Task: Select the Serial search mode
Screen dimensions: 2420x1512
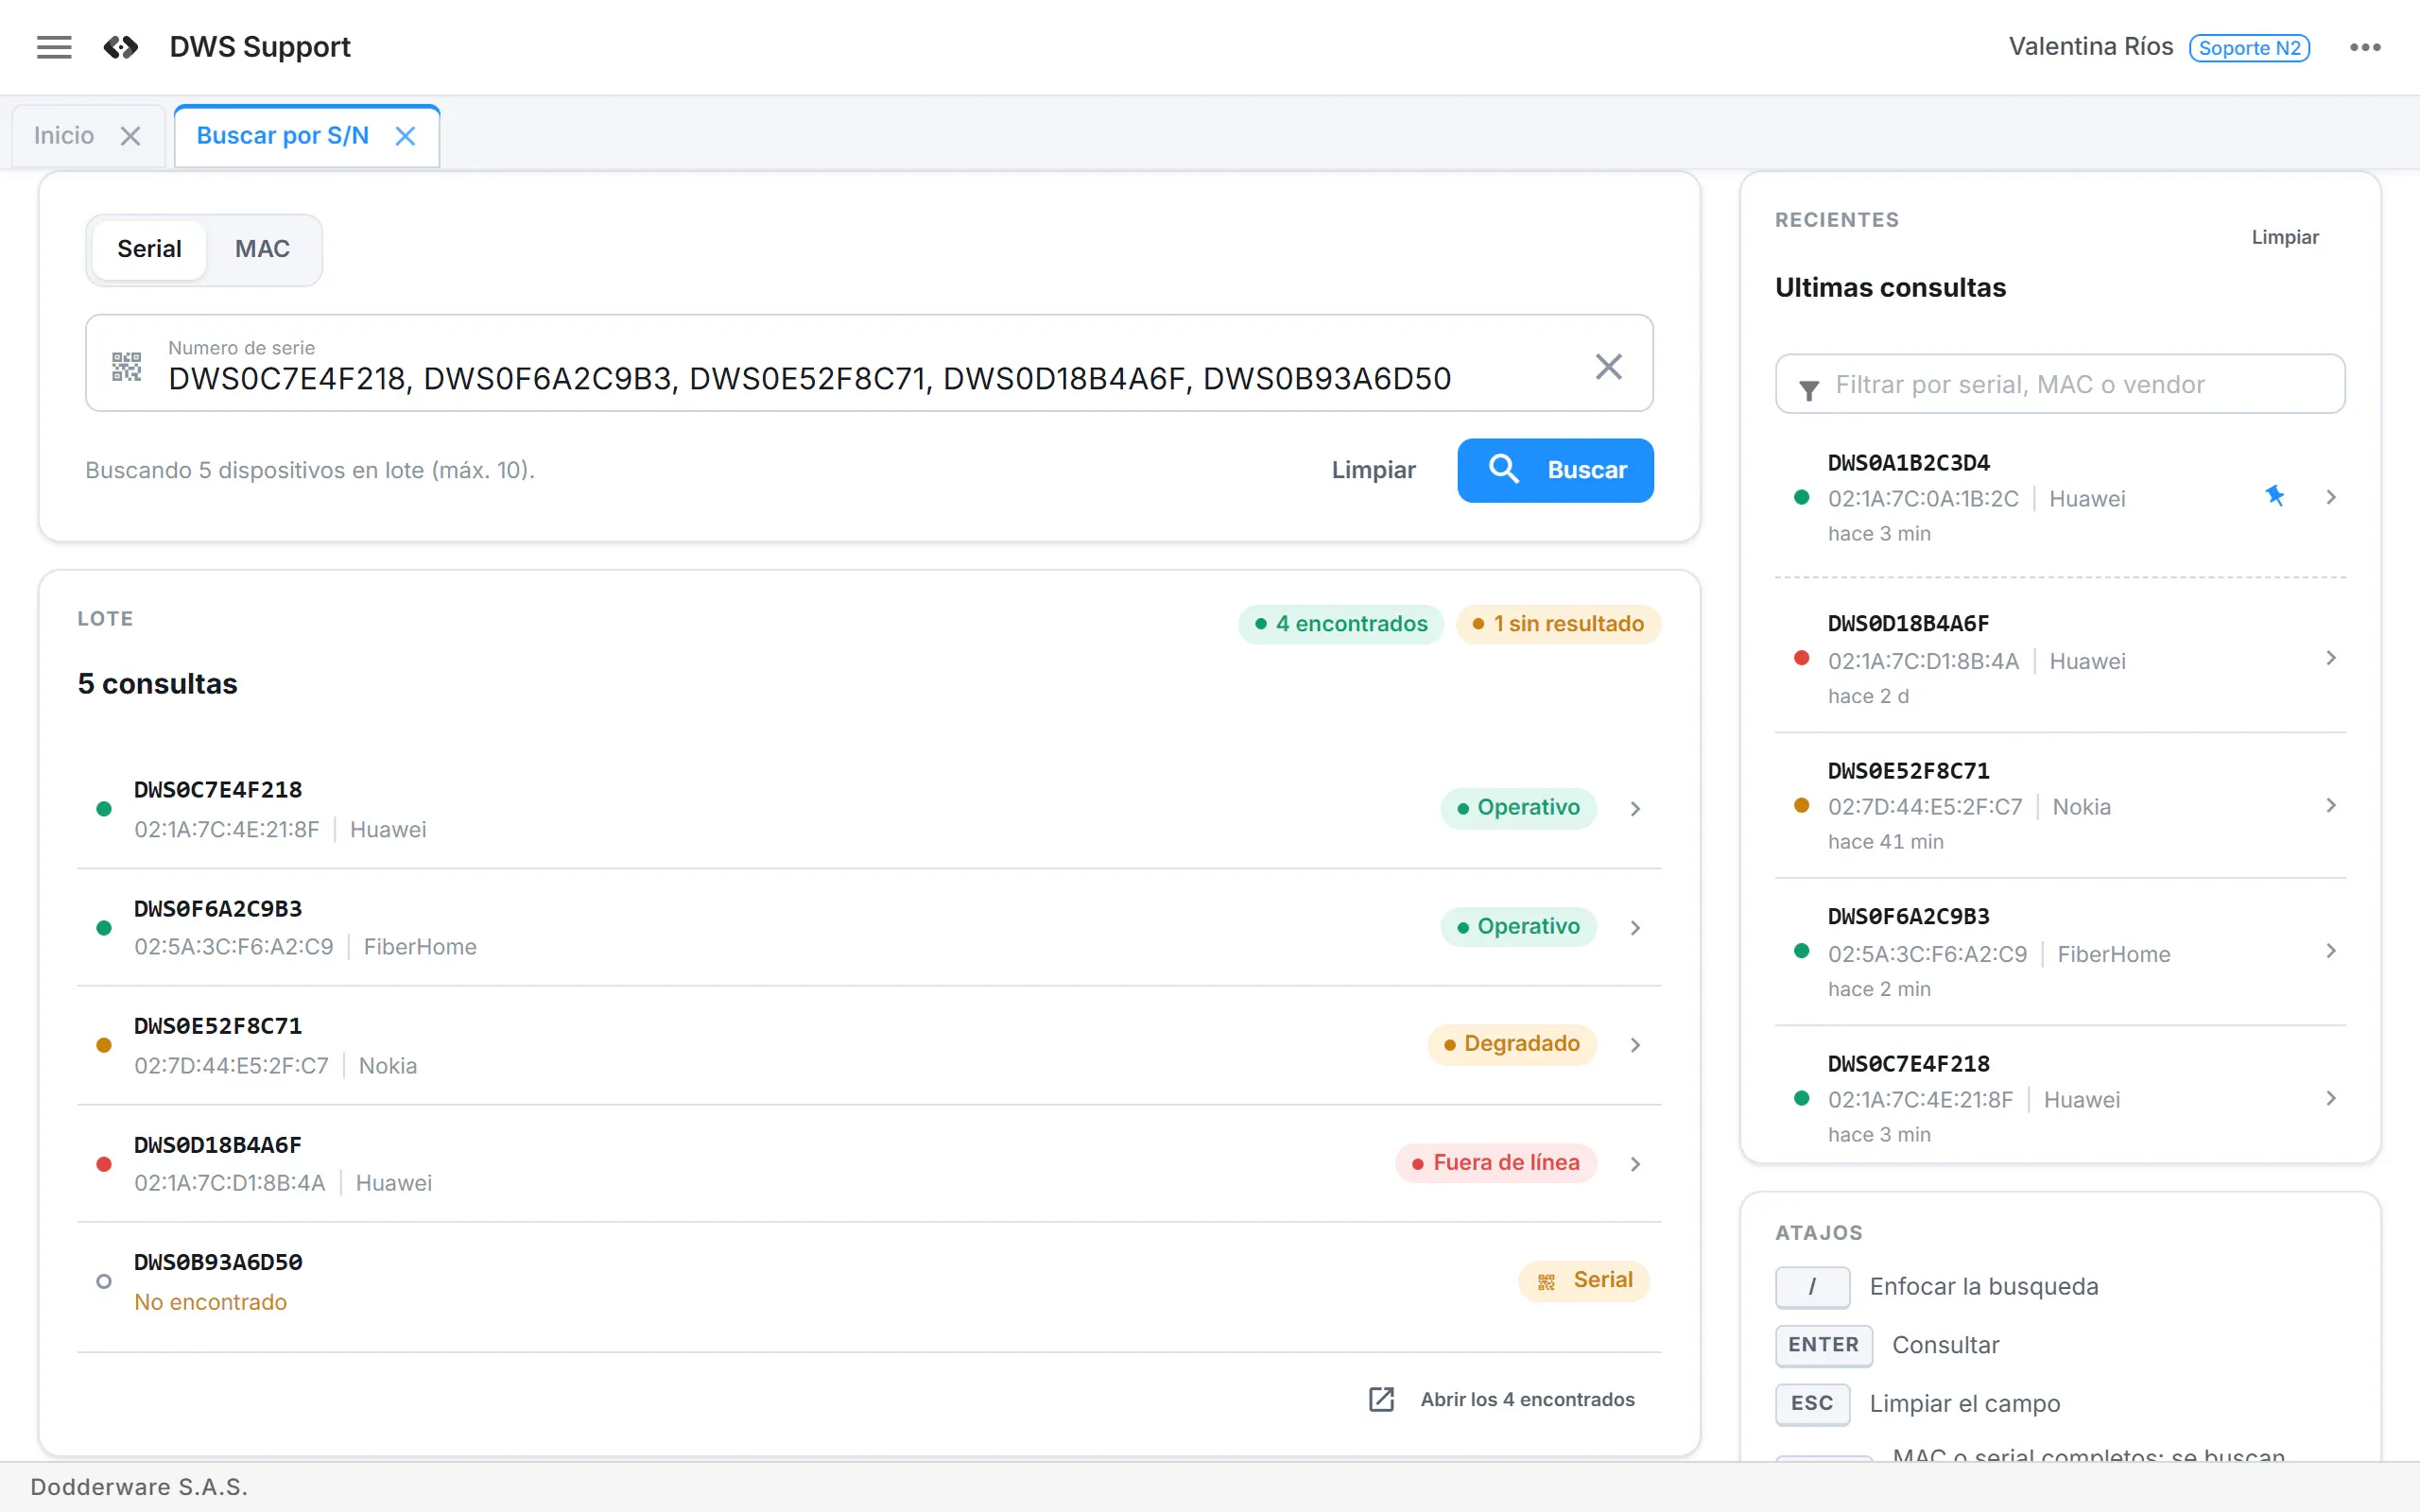Action: (149, 249)
